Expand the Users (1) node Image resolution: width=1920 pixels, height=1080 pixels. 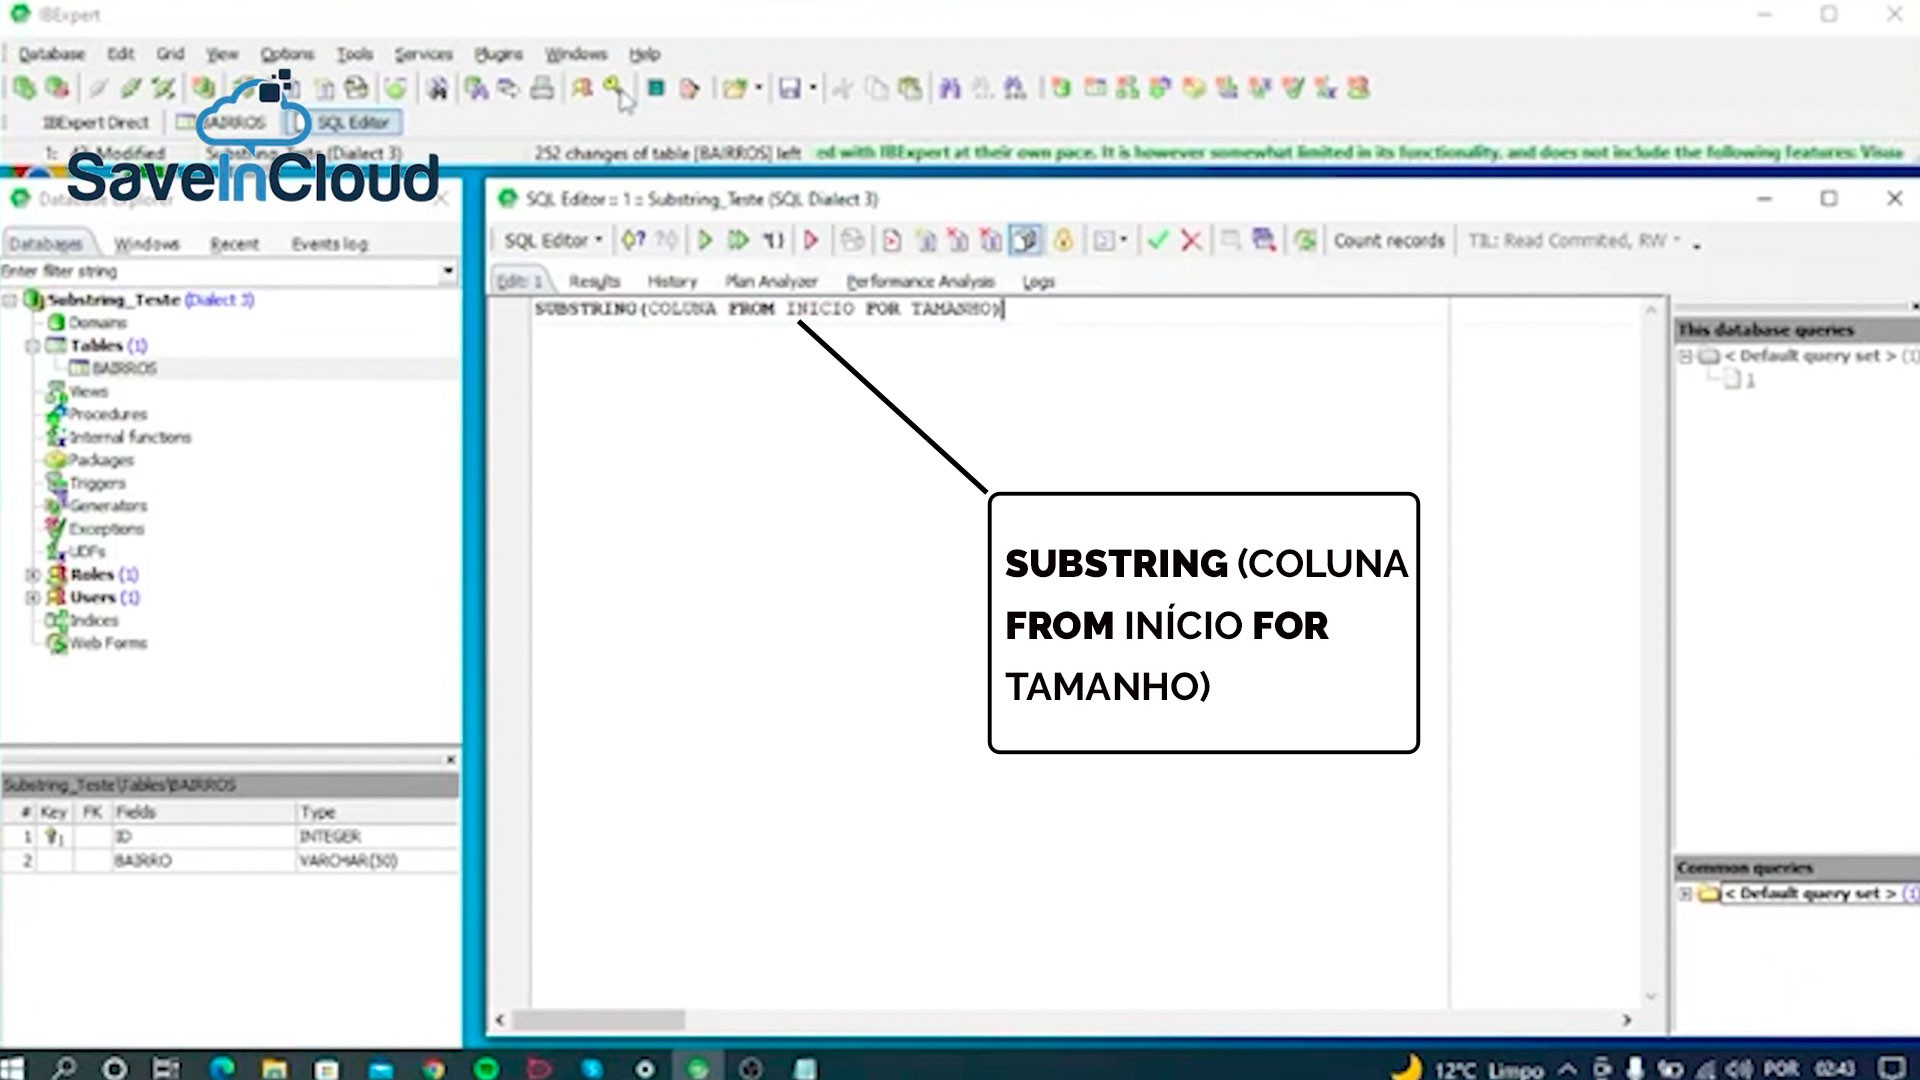point(32,597)
